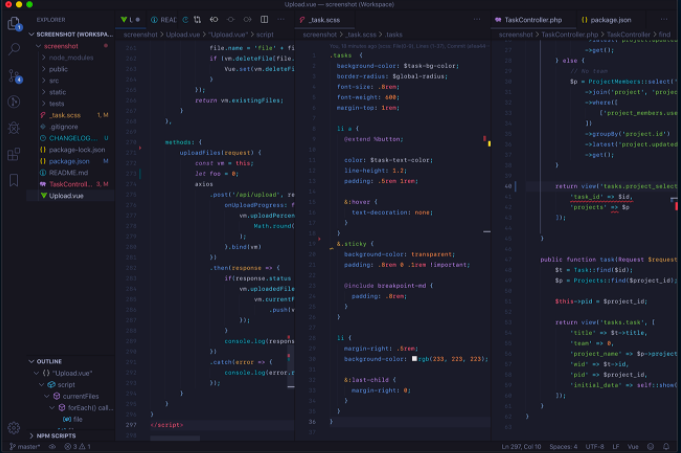This screenshot has width=681, height=453.
Task: Click the toggle file blame icon in editor toolbar
Action: point(214,20)
